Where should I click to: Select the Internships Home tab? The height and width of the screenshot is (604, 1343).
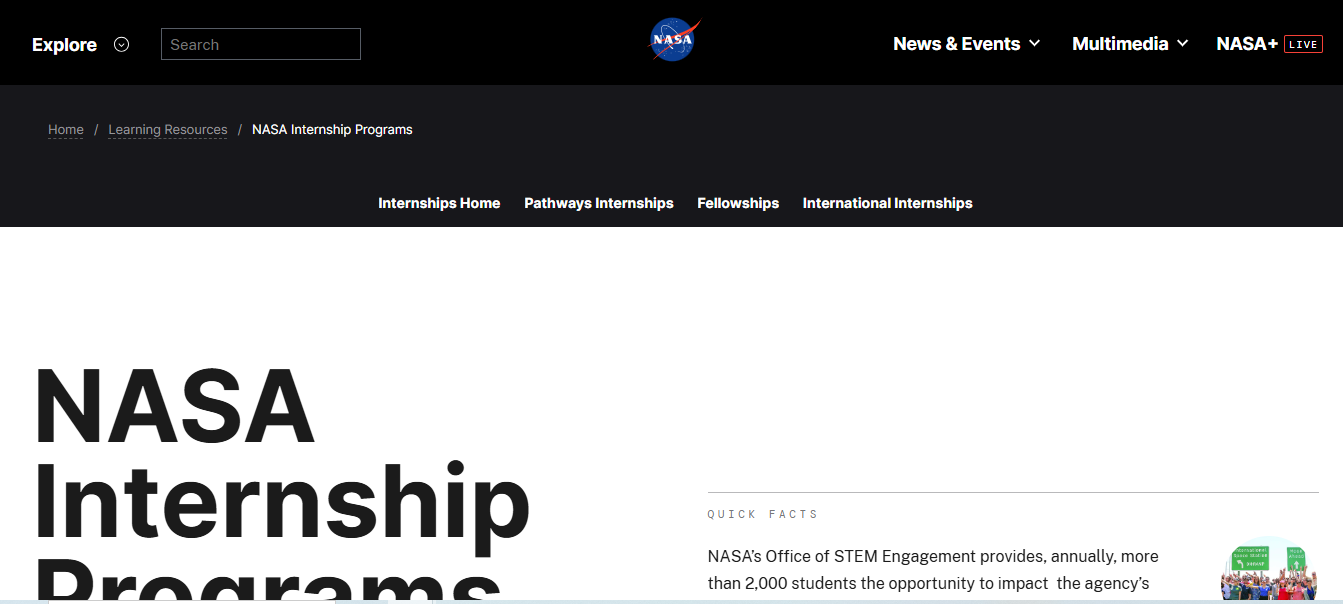click(439, 203)
